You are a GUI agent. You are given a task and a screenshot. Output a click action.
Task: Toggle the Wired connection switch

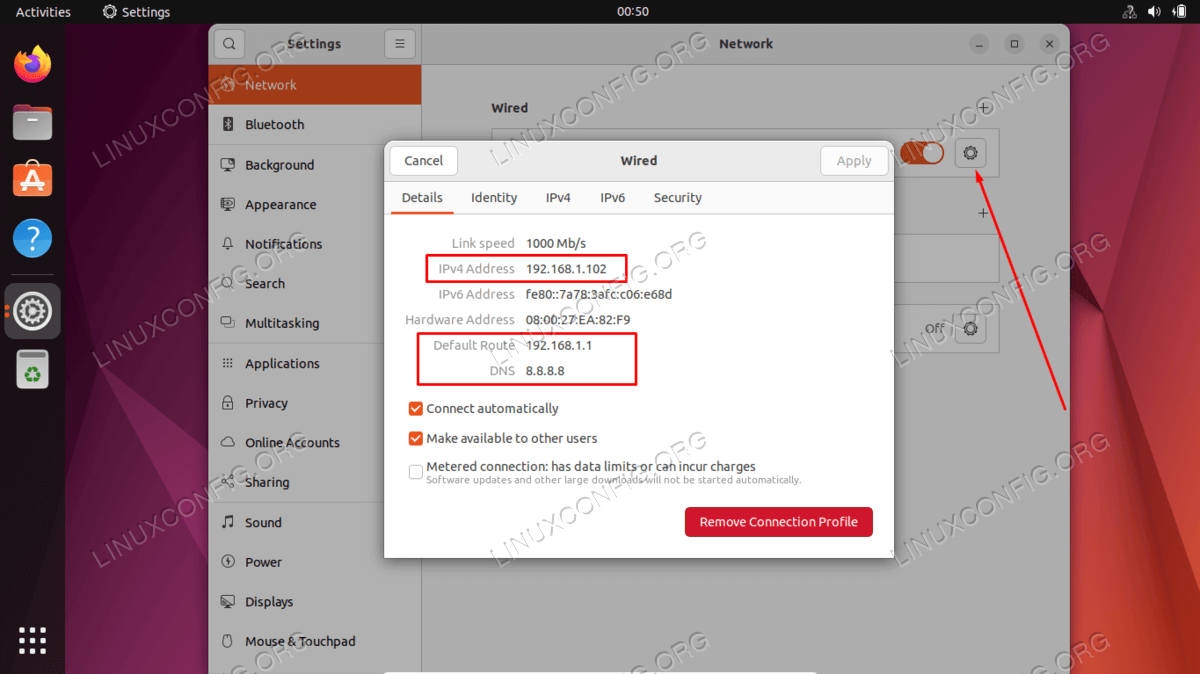pyautogui.click(x=921, y=153)
